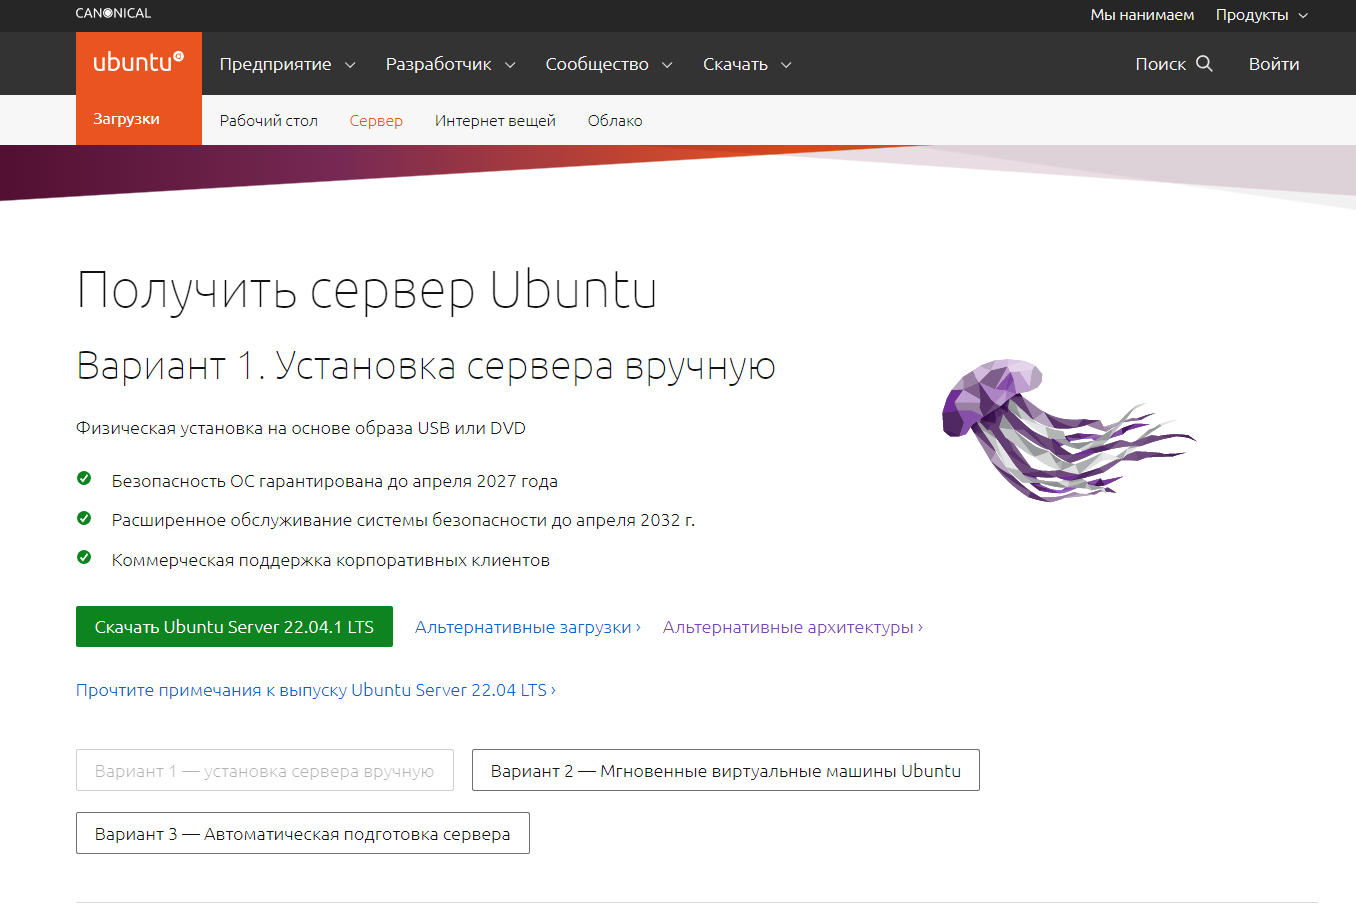
Task: Click the search magnifier icon
Action: 1204,63
